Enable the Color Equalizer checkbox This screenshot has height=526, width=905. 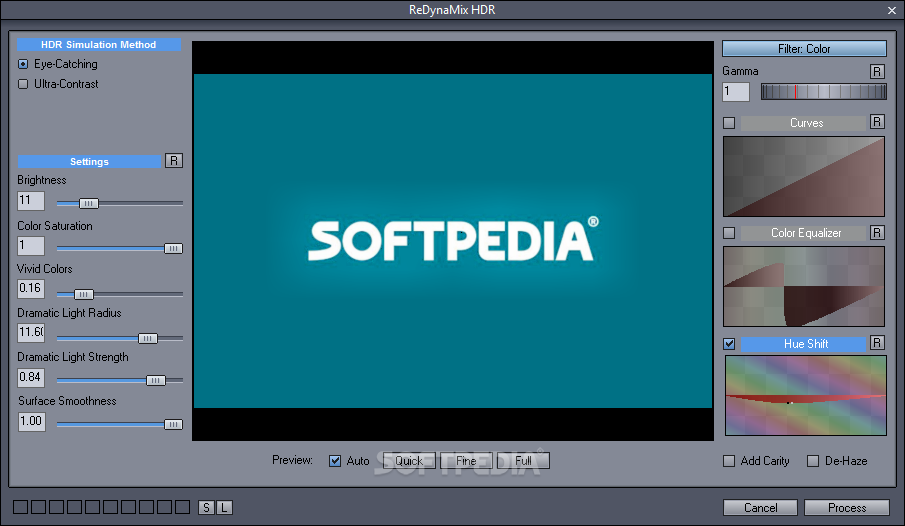pos(729,233)
